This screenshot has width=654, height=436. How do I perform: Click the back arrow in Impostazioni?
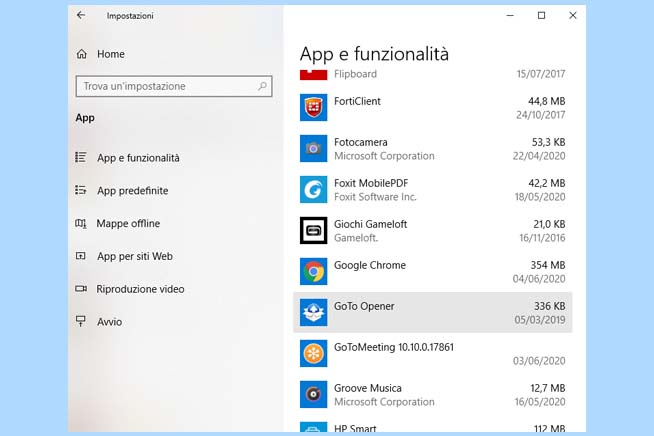tap(81, 15)
